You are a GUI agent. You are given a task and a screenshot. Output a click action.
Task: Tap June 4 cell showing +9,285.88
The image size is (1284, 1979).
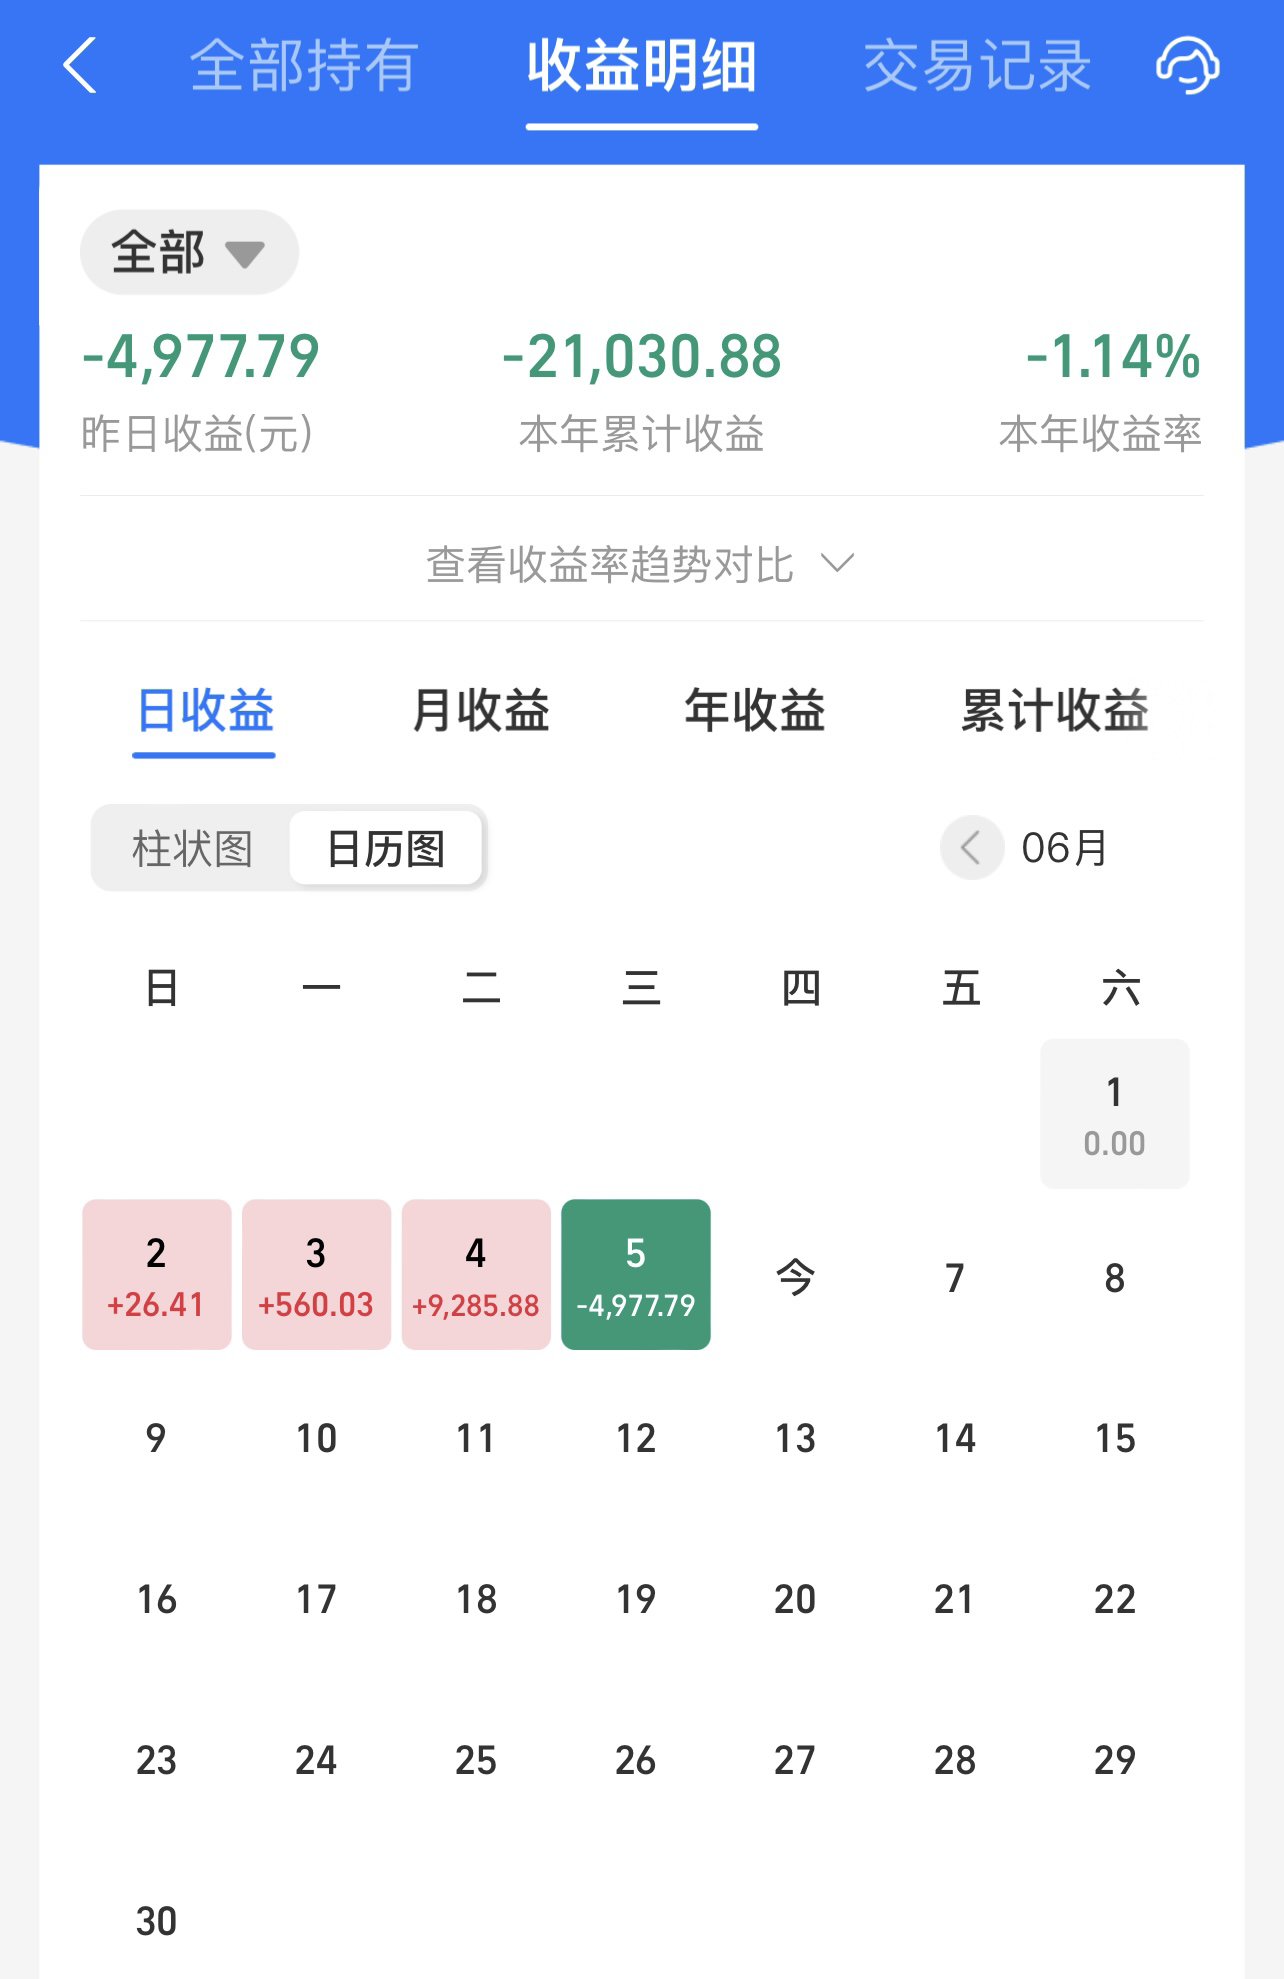[x=476, y=1275]
